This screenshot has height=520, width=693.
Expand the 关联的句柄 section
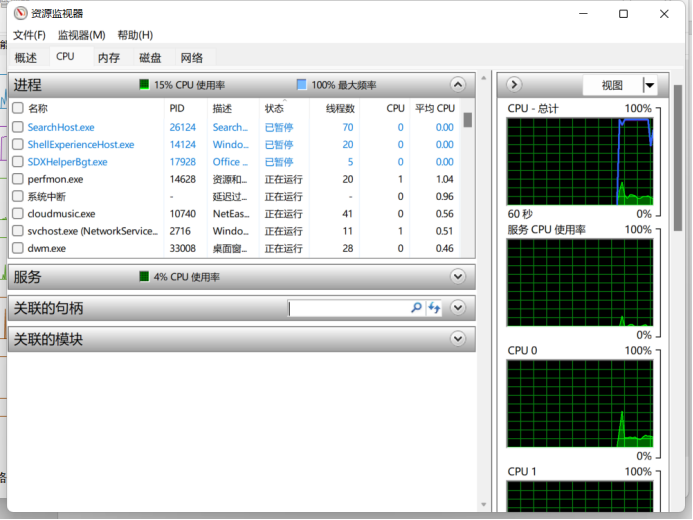[458, 307]
